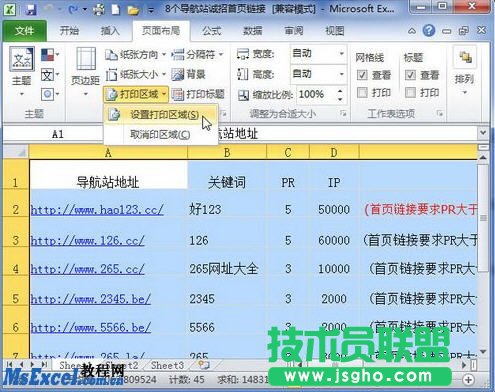Click the Name Box showing A1
Viewport: 495px width, 392px height.
click(53, 134)
